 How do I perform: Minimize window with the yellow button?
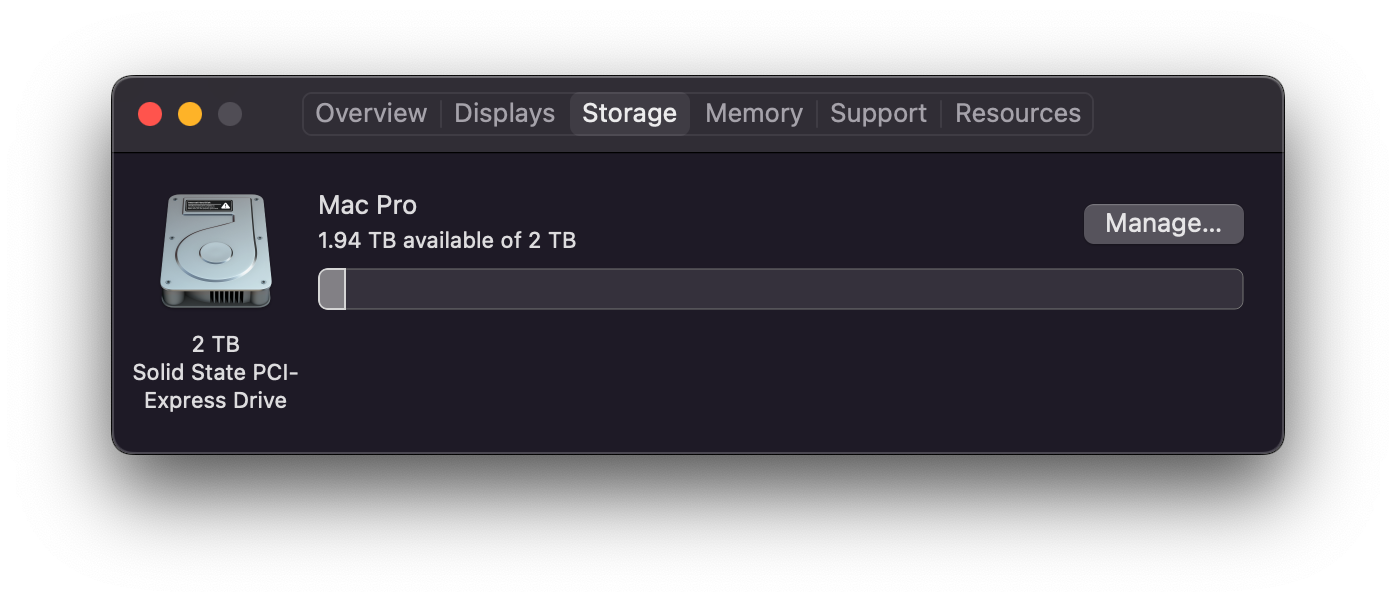(x=190, y=114)
